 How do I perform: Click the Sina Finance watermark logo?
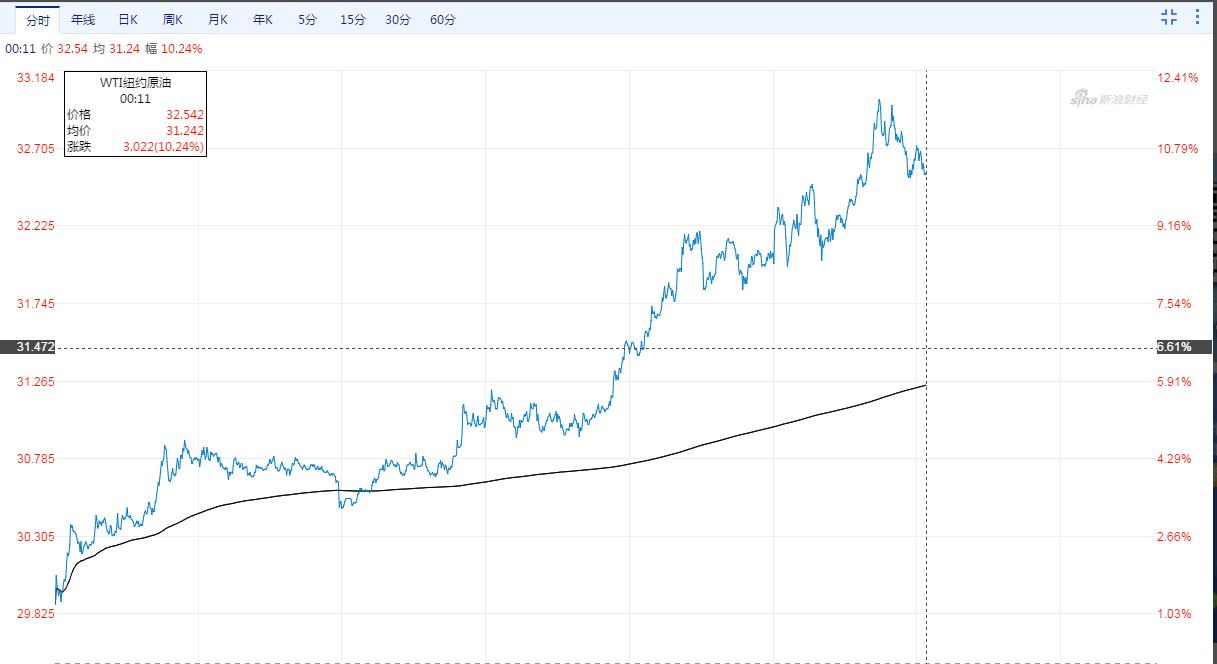[x=1108, y=99]
